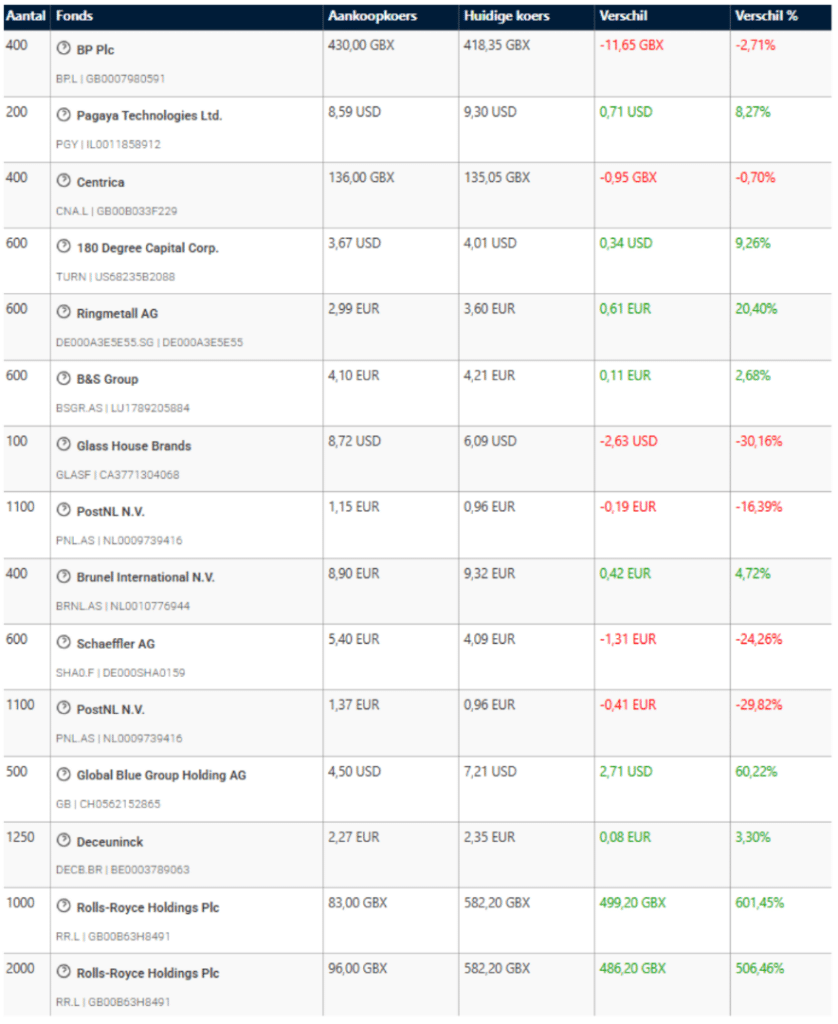
Task: Open the Global Blue Group Holding AG link
Action: pyautogui.click(x=161, y=776)
